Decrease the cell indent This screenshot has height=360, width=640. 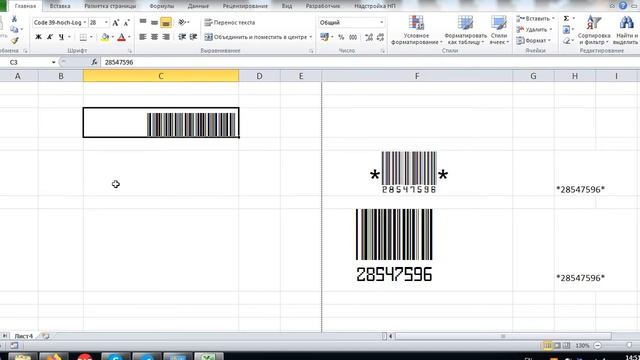(182, 37)
